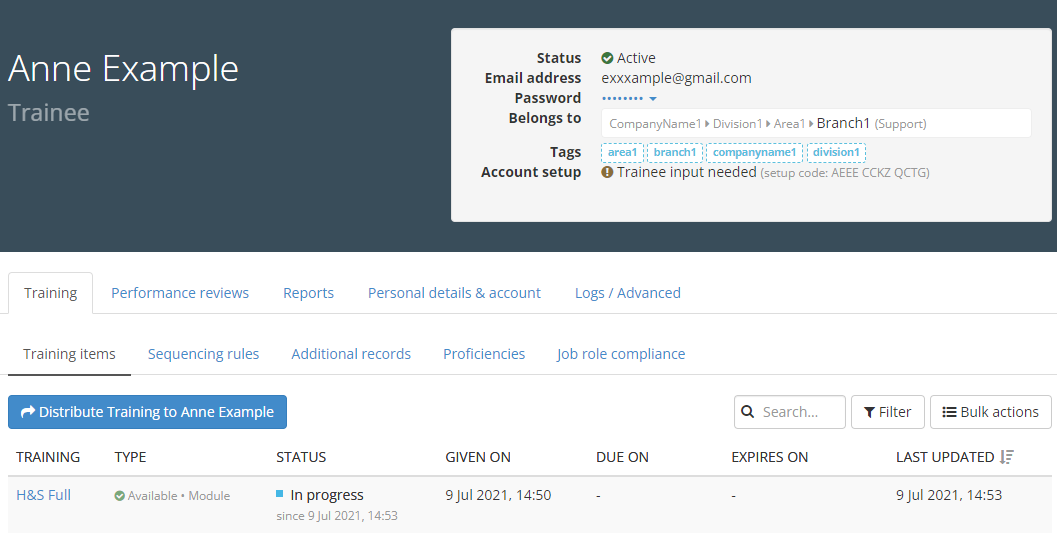Click the green Active status check icon
1057x540 pixels.
click(x=607, y=58)
